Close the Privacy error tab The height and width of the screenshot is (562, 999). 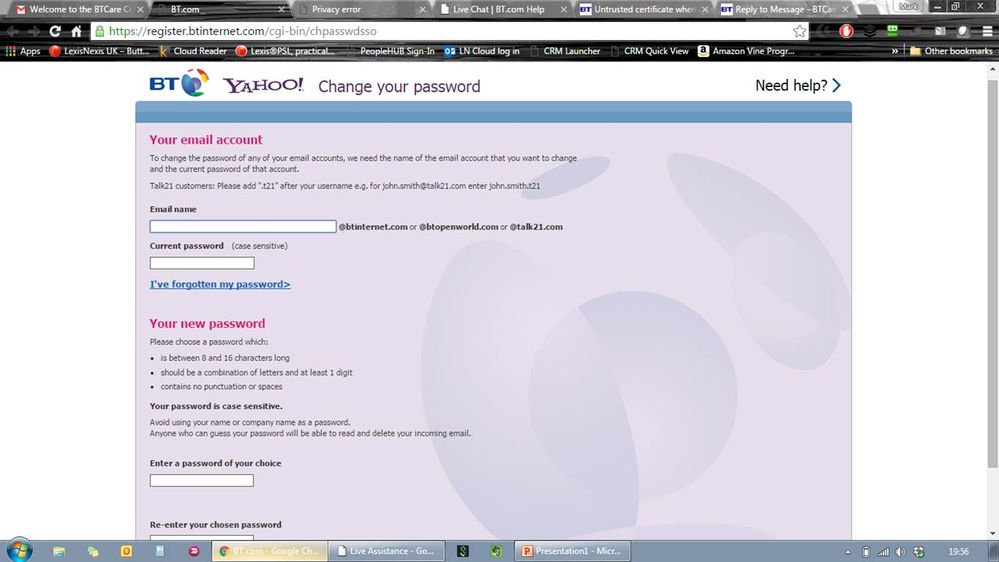tap(422, 10)
